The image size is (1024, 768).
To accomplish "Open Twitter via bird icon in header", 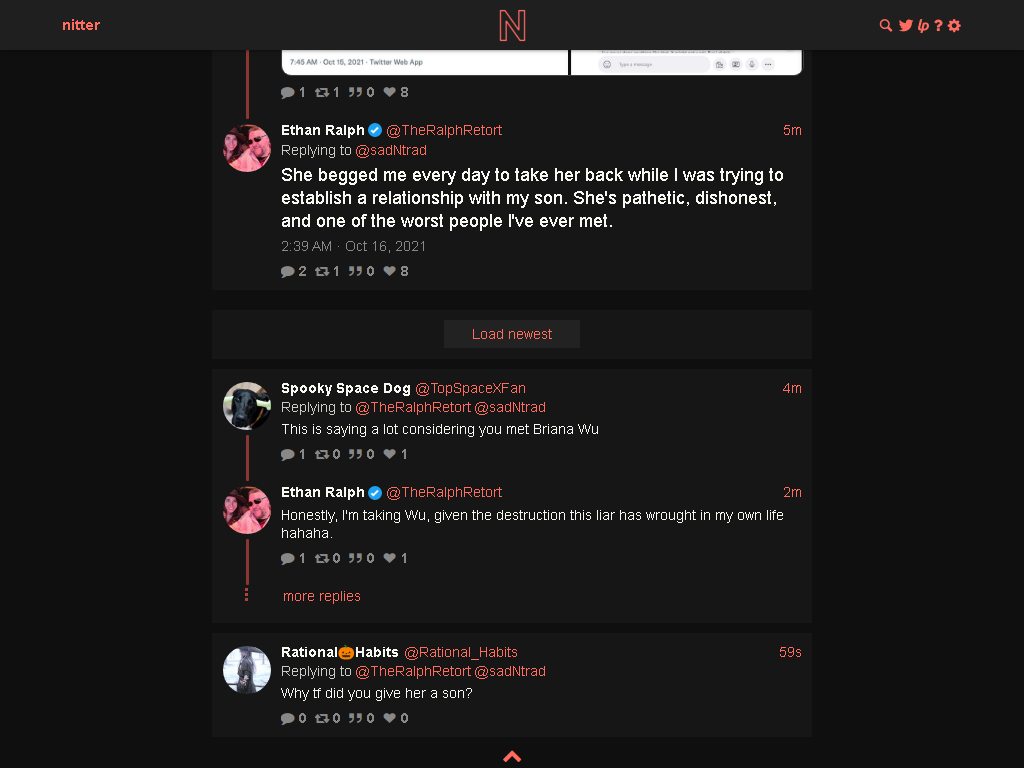I will (905, 25).
